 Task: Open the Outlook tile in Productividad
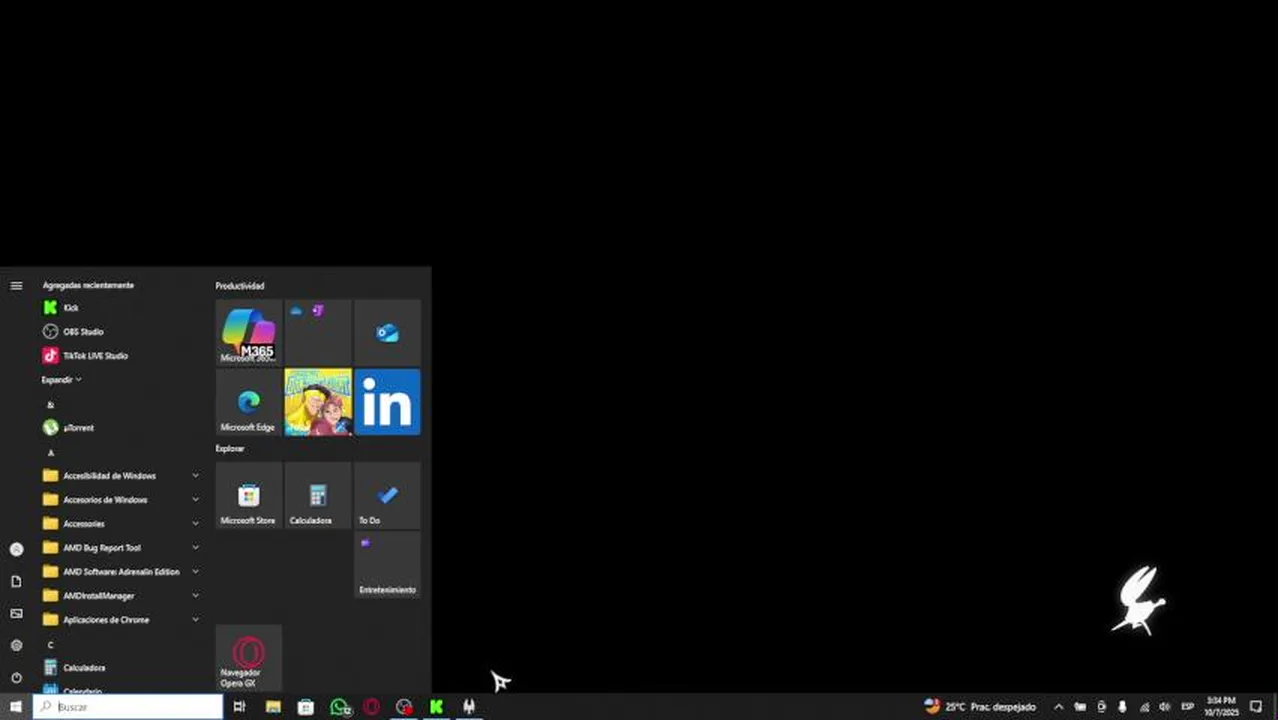[387, 332]
